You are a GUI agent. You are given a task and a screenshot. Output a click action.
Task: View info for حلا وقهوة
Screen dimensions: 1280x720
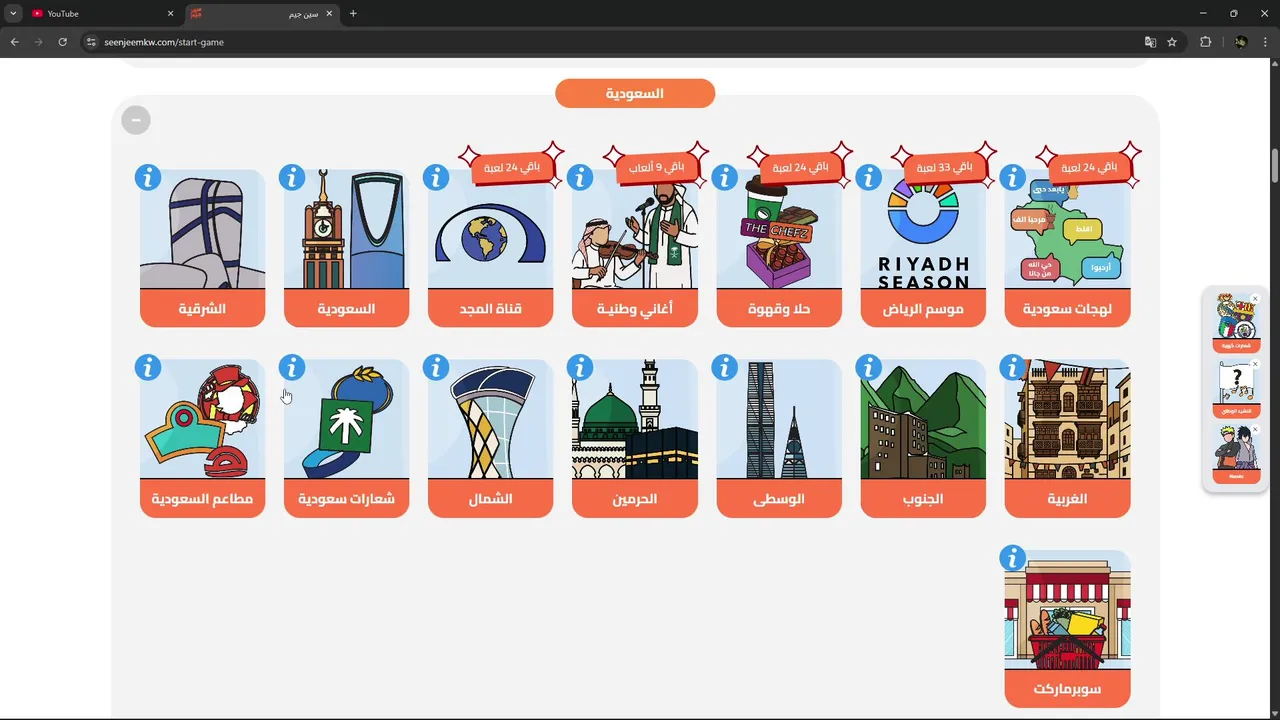[724, 178]
